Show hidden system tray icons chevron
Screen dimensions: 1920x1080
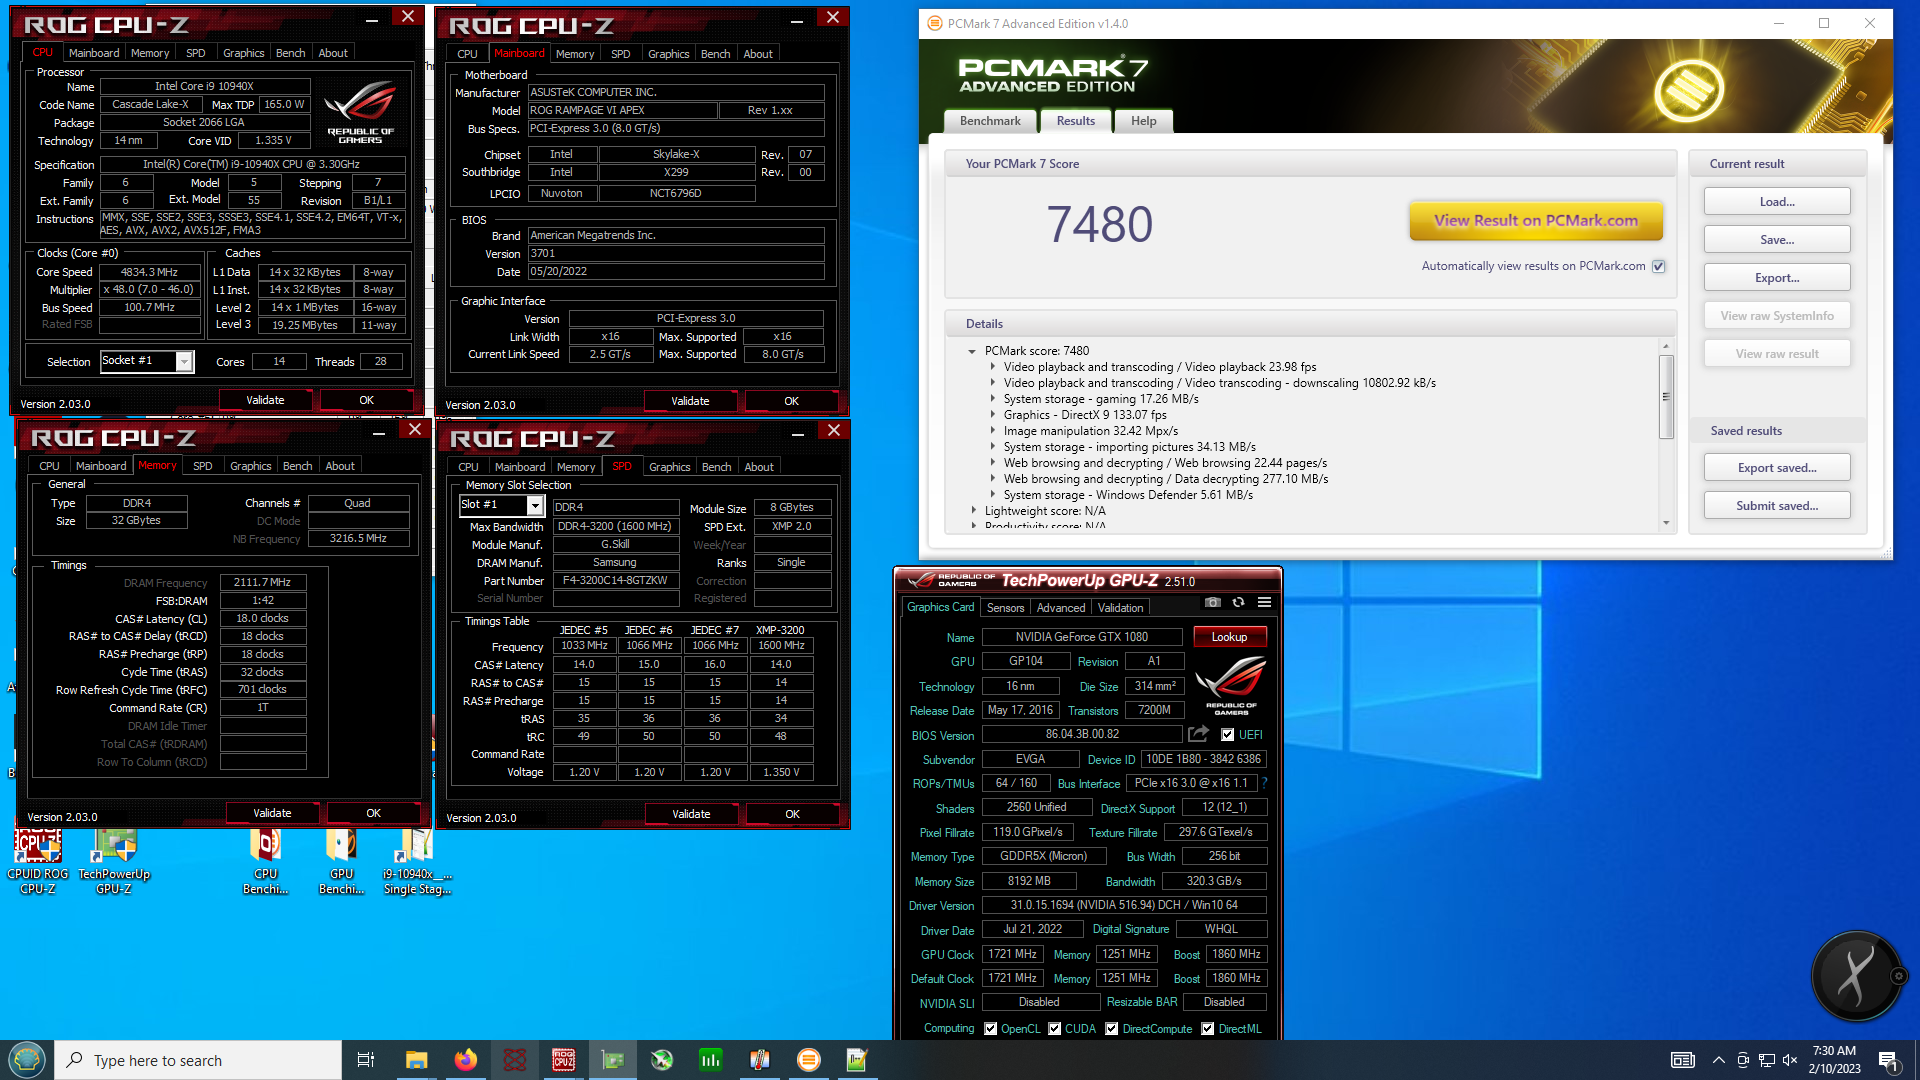(x=1718, y=1060)
